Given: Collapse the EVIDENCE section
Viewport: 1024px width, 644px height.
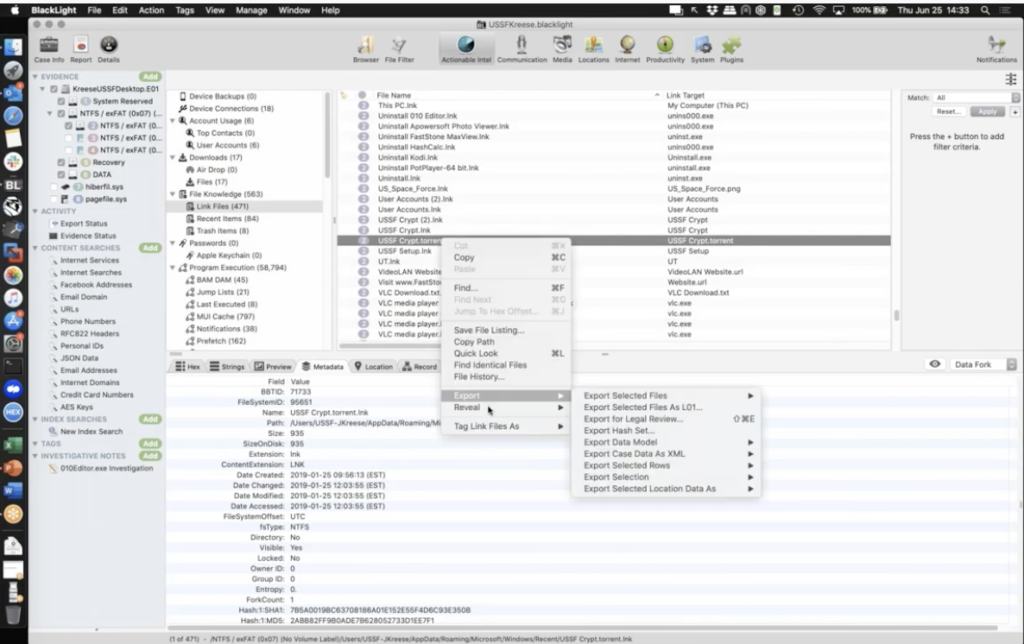Looking at the screenshot, I should tap(35, 77).
